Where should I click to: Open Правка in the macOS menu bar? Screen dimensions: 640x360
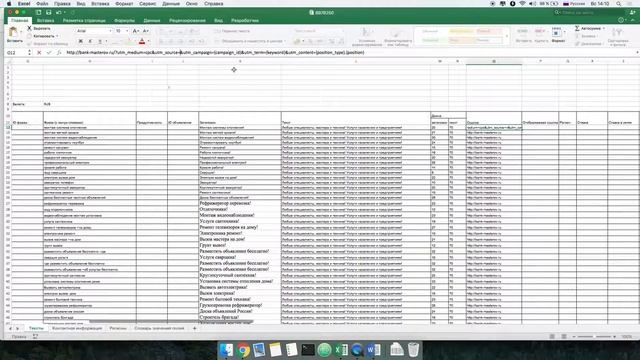click(62, 4)
